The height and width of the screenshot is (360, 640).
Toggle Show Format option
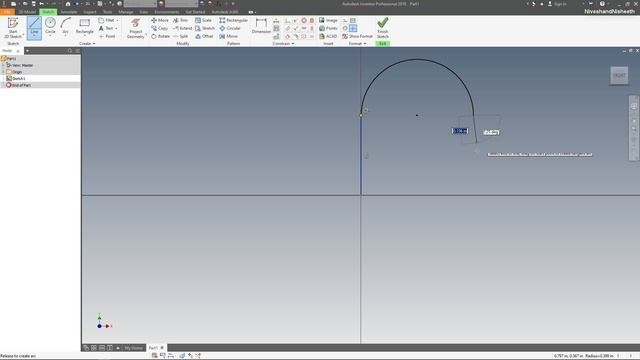[x=357, y=36]
